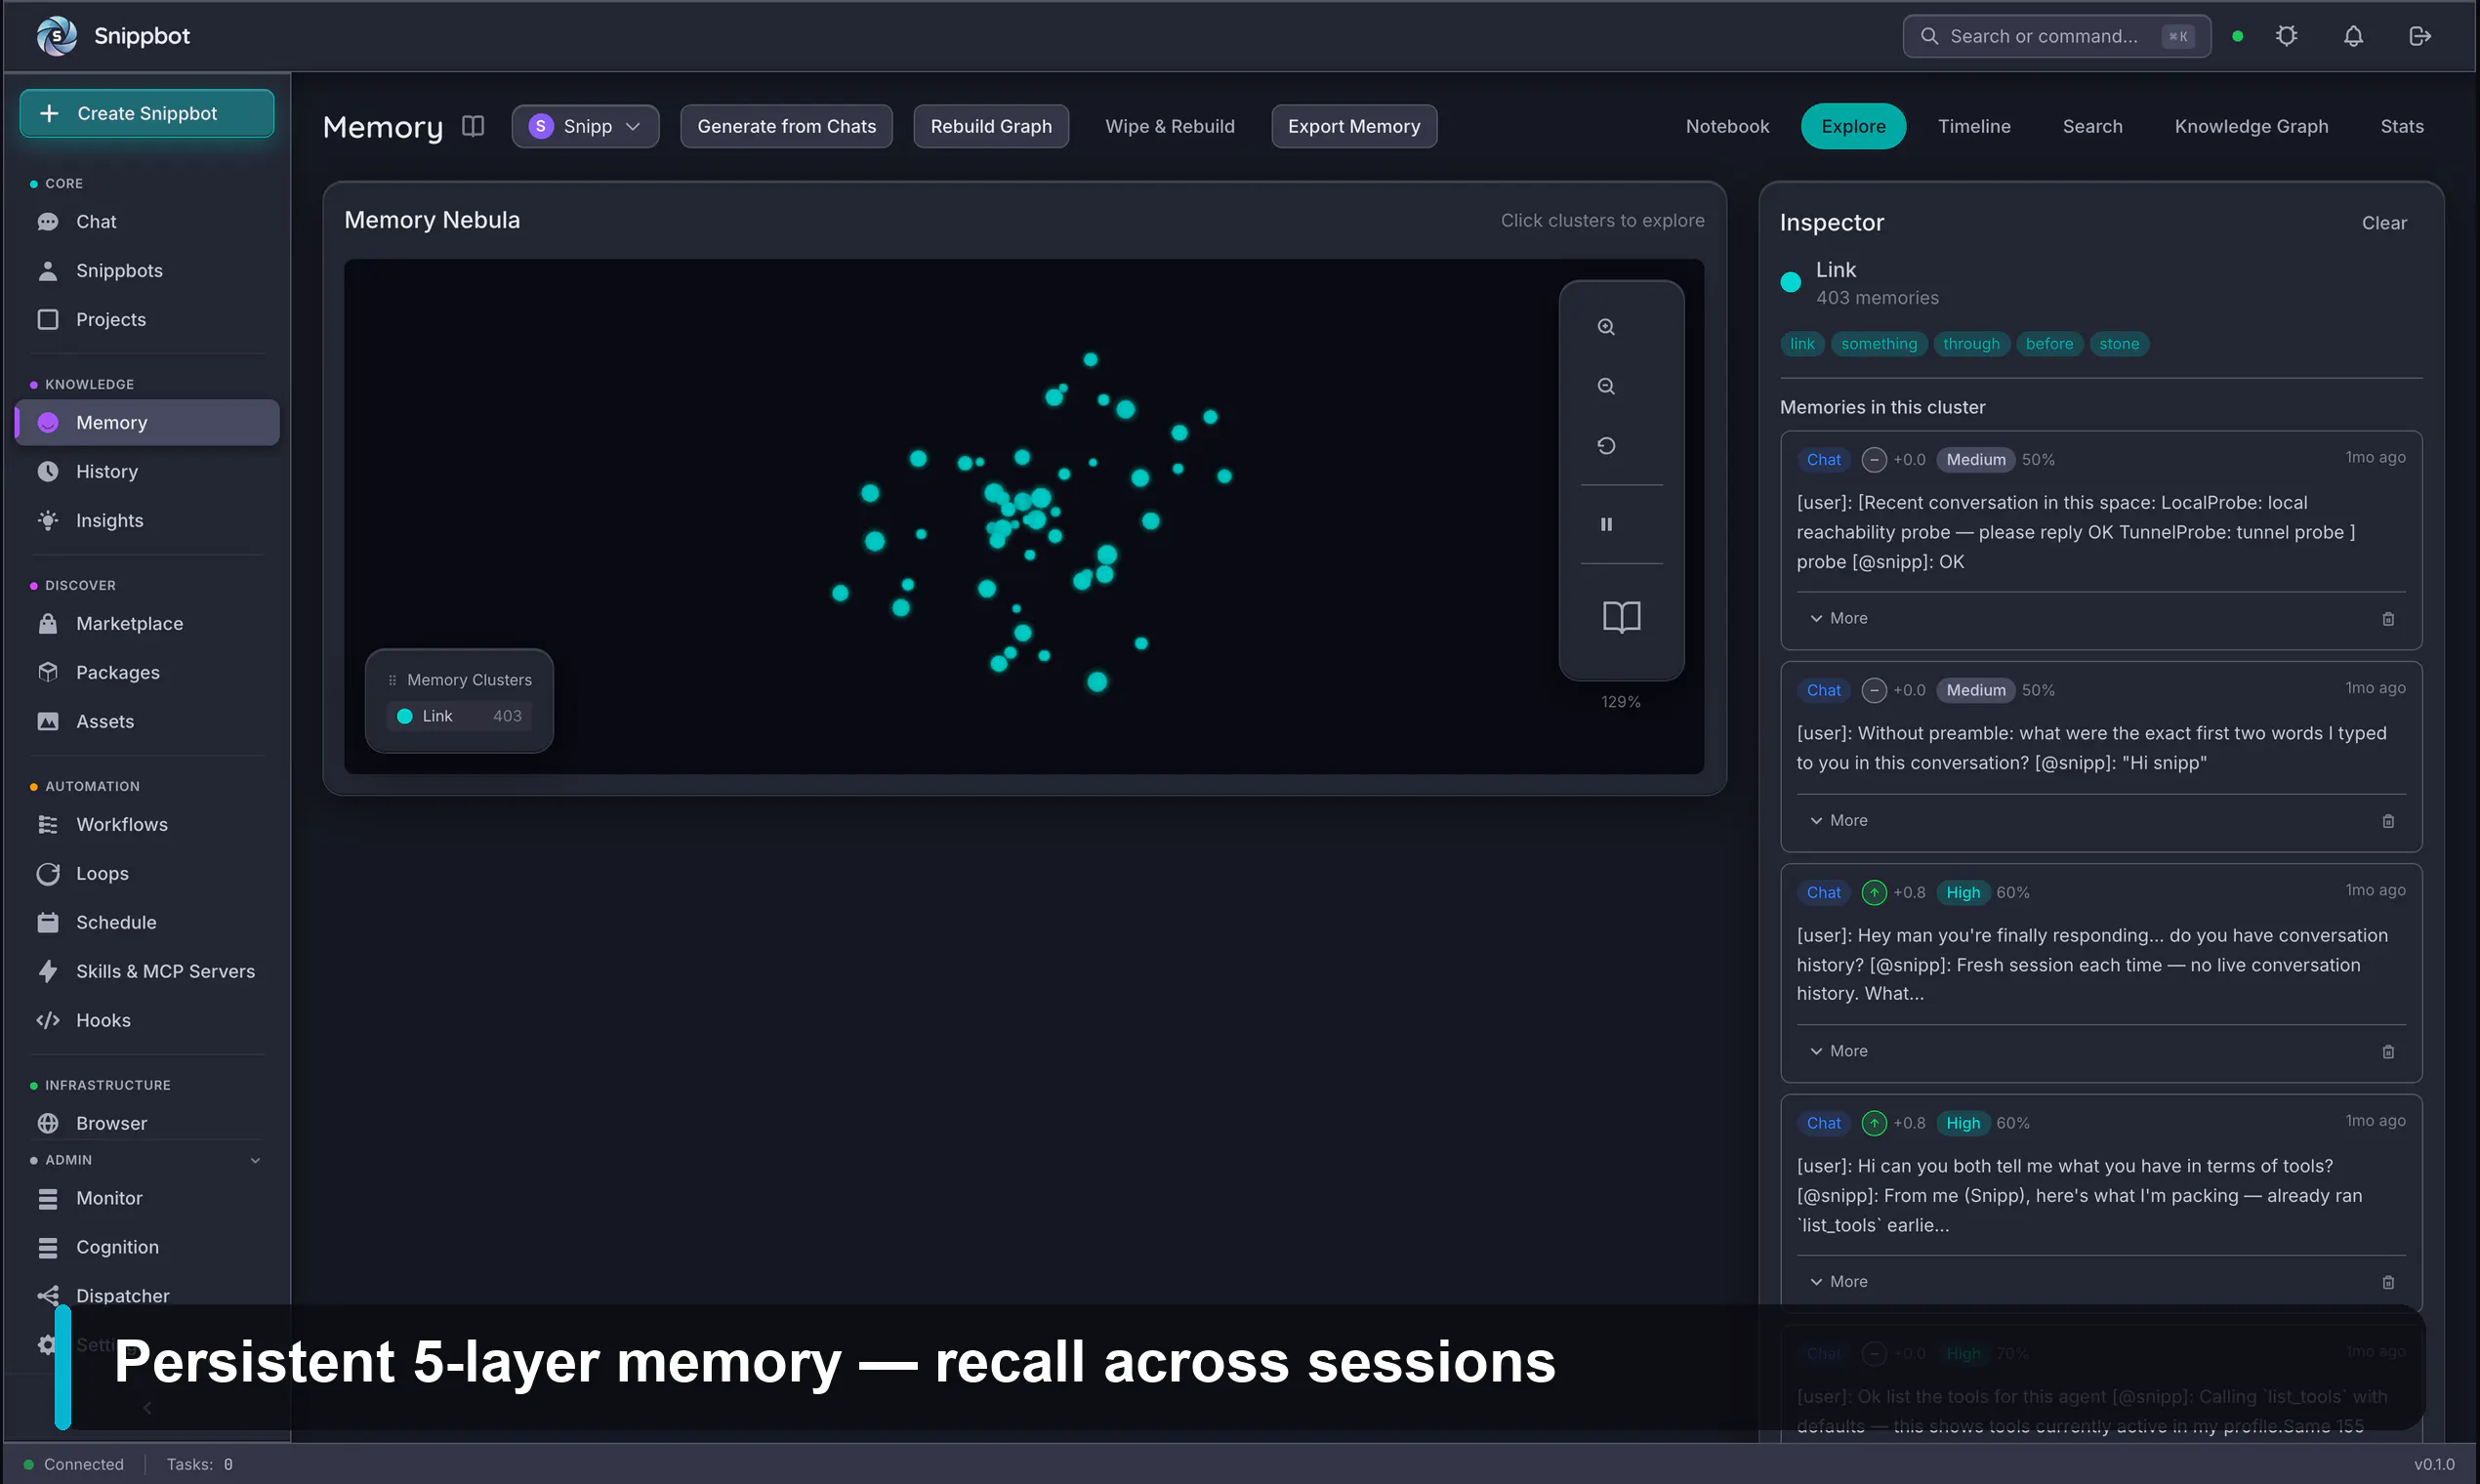This screenshot has width=2480, height=1484.
Task: Open Snippbots in the sidebar
Action: [147, 271]
